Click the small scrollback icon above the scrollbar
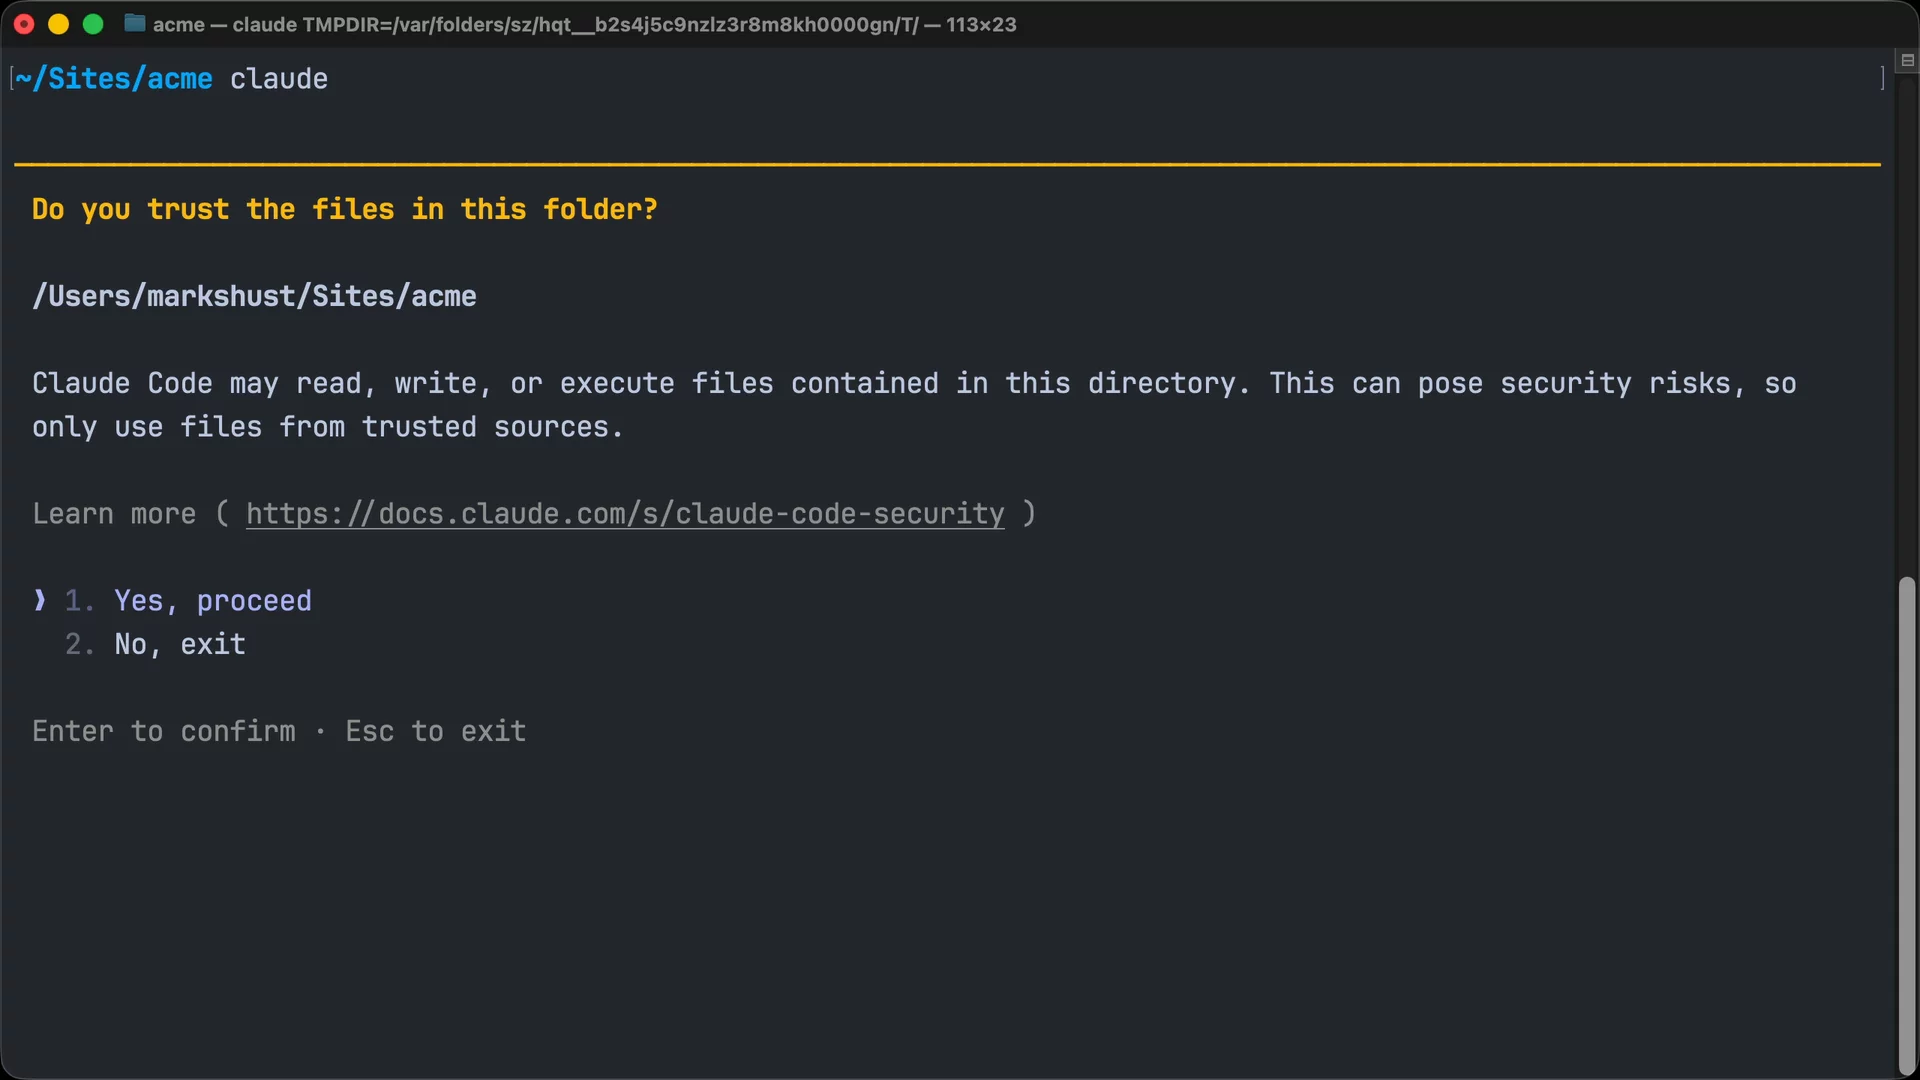The width and height of the screenshot is (1920, 1080). click(1907, 61)
